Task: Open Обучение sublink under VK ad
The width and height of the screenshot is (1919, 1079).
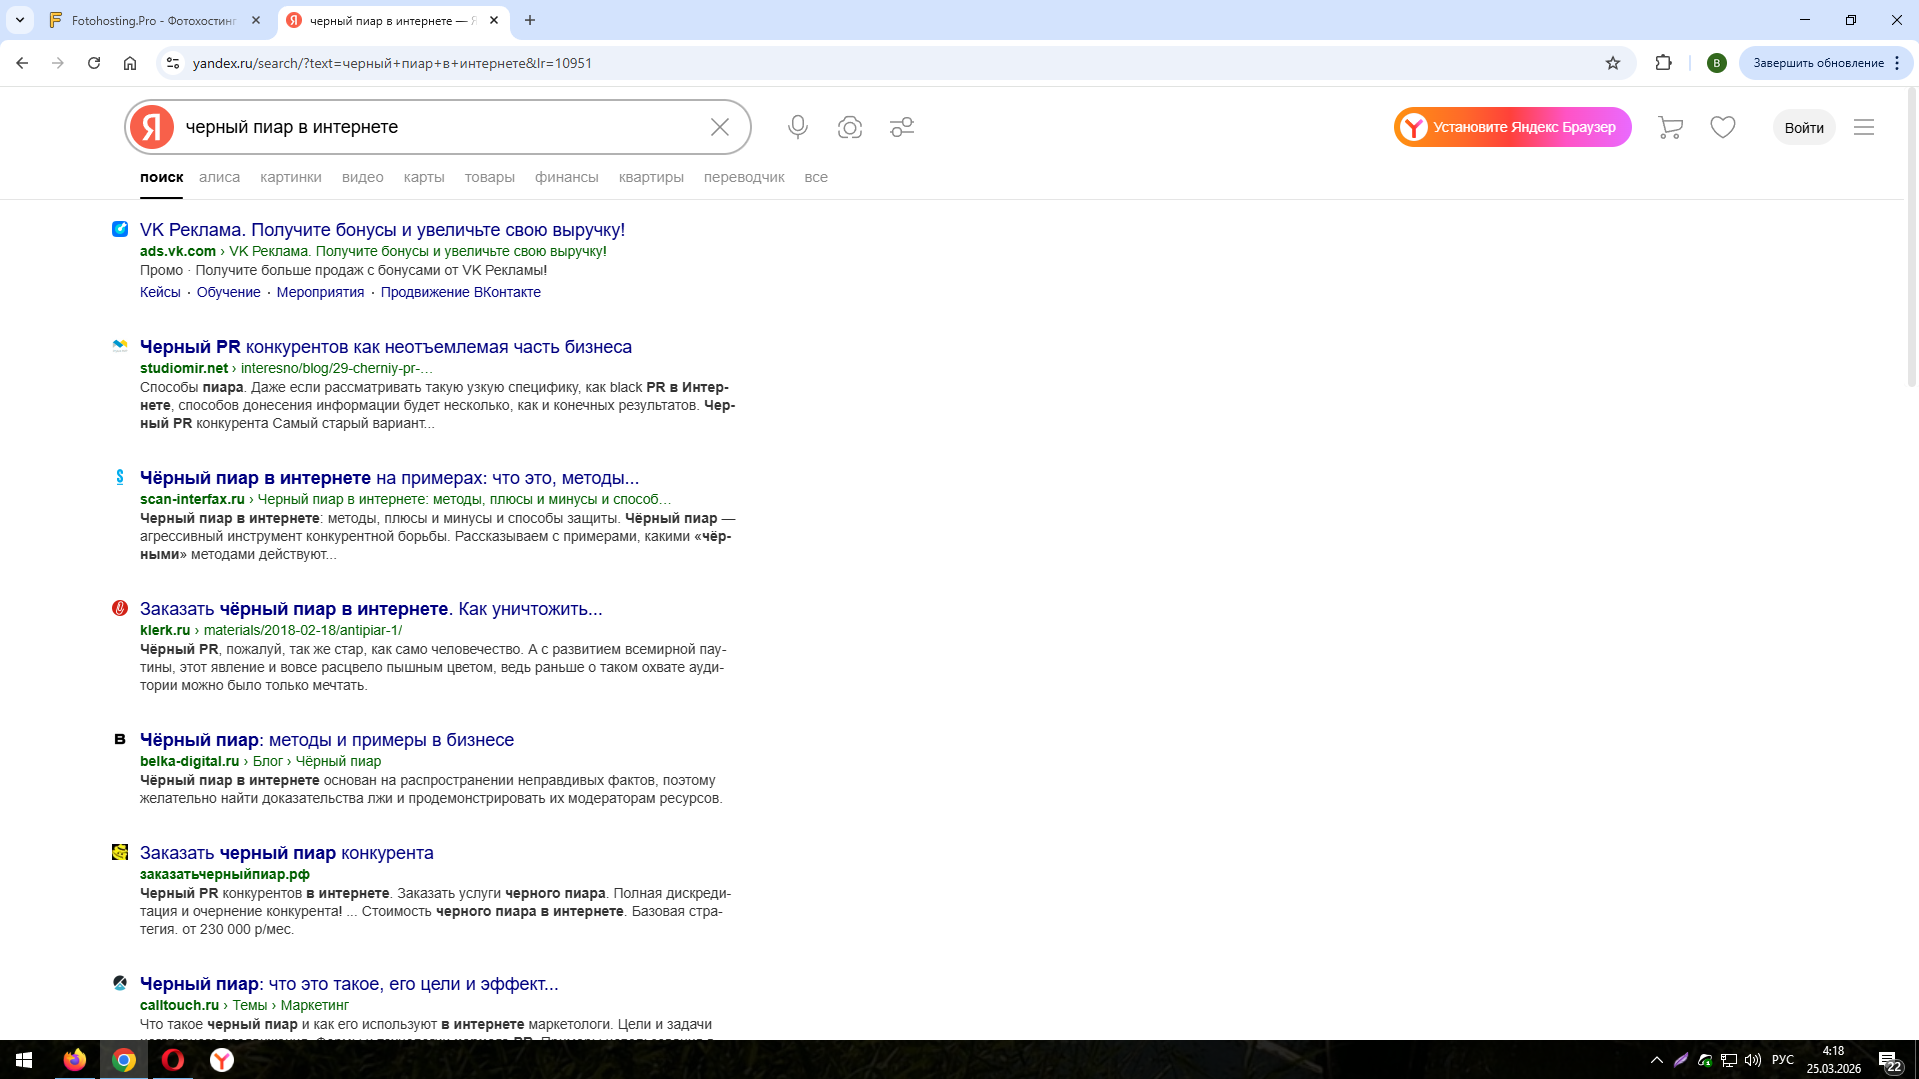Action: (228, 292)
